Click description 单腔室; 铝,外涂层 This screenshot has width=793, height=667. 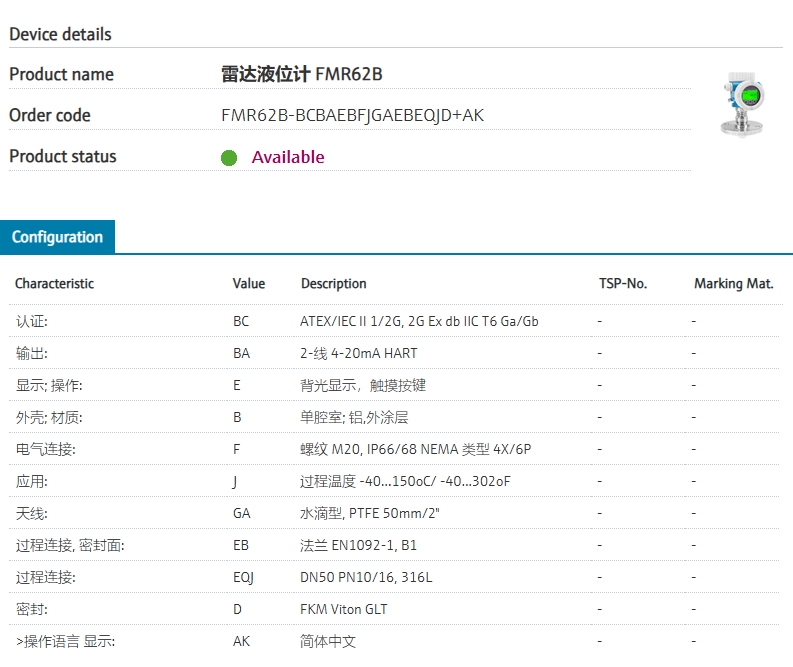[354, 417]
